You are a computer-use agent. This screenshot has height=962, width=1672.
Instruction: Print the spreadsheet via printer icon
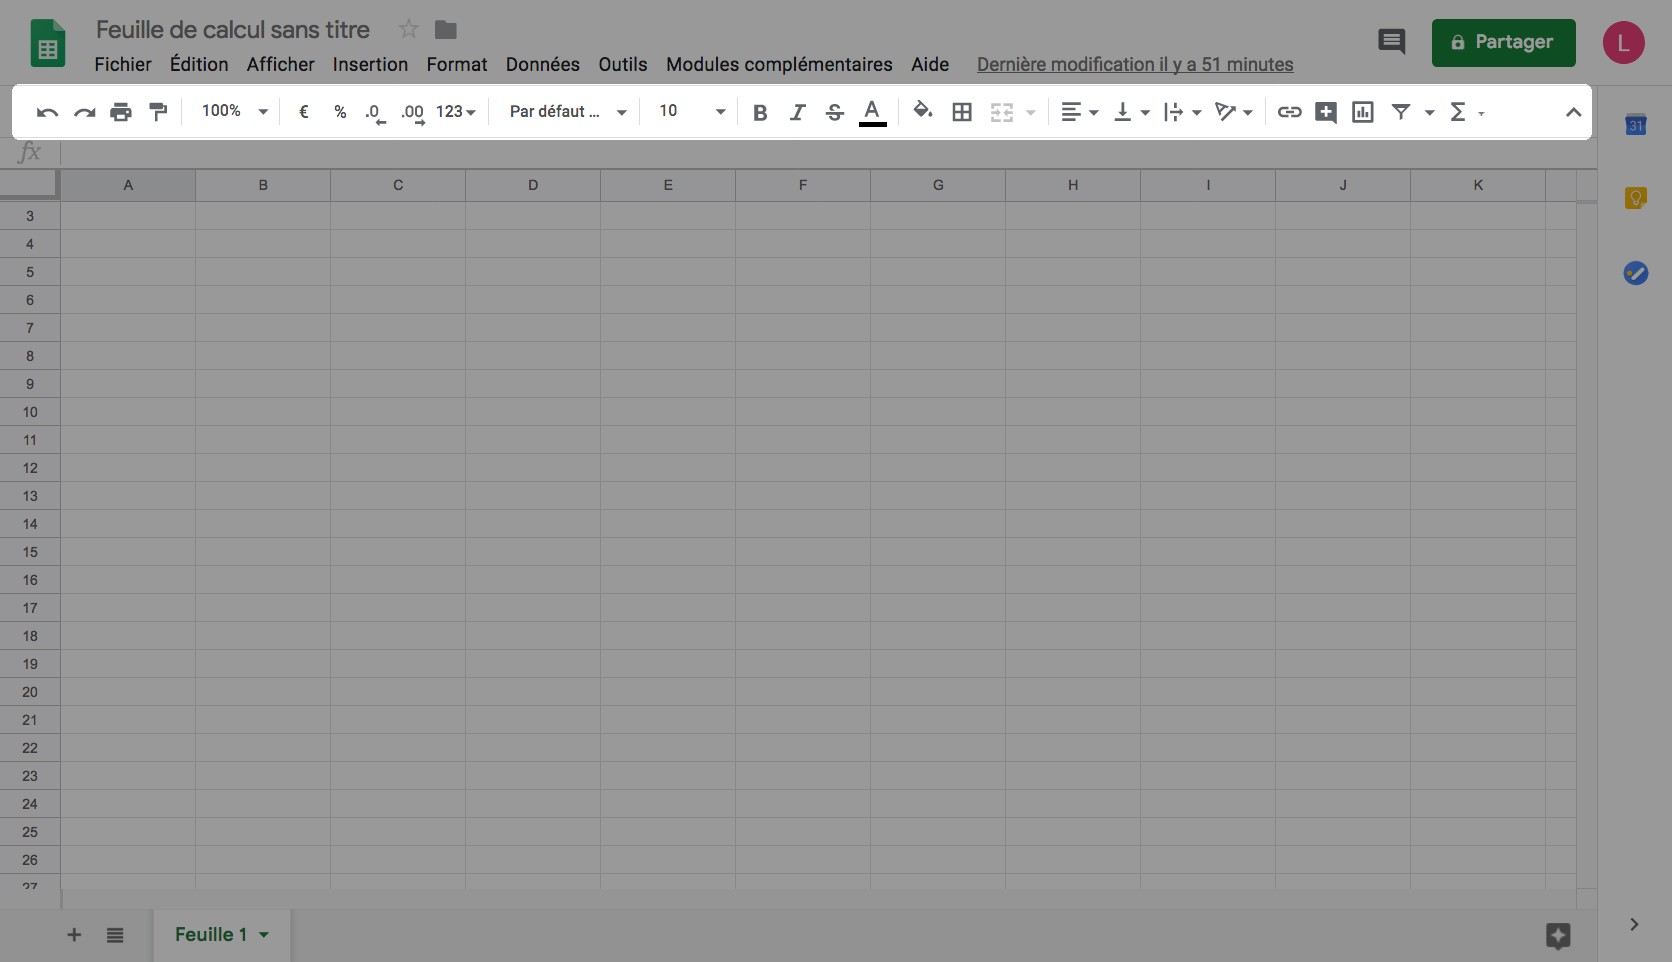click(121, 112)
